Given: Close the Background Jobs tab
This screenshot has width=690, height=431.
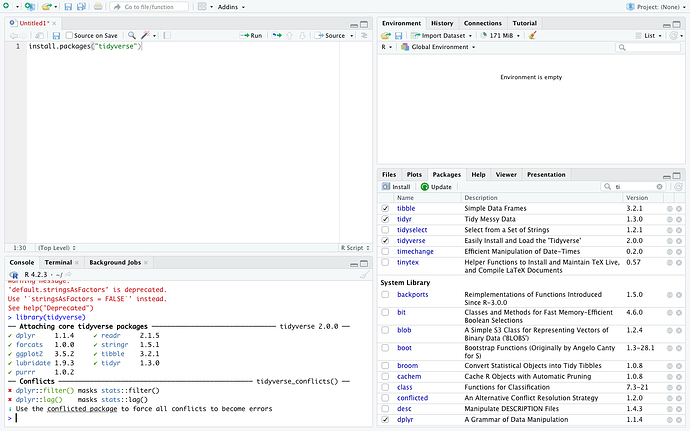Looking at the screenshot, I should click(x=146, y=262).
